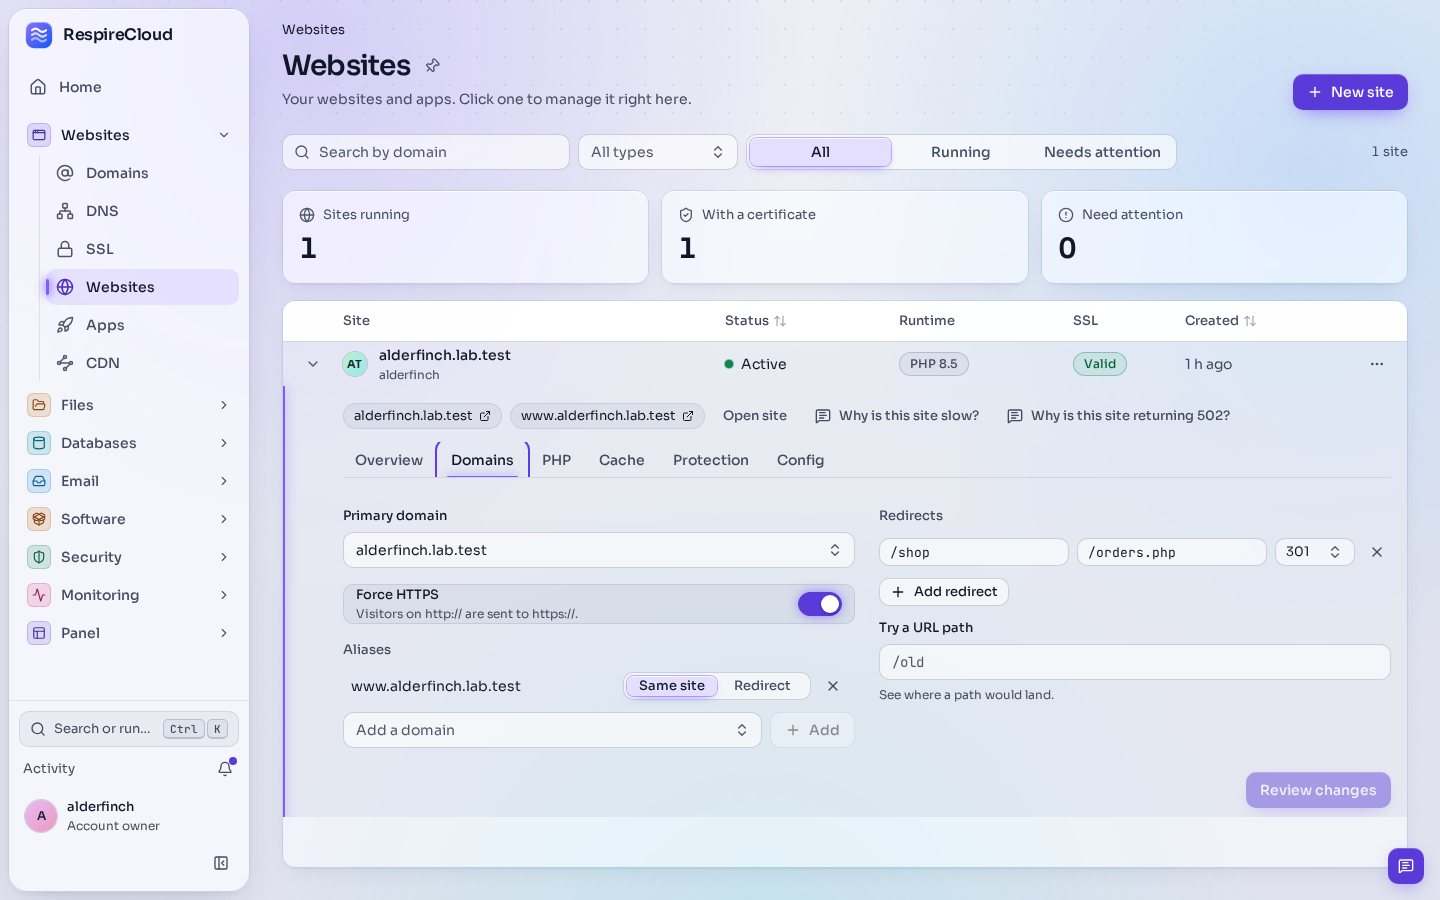Open Apps in the sidebar
Viewport: 1440px width, 900px height.
(142, 325)
